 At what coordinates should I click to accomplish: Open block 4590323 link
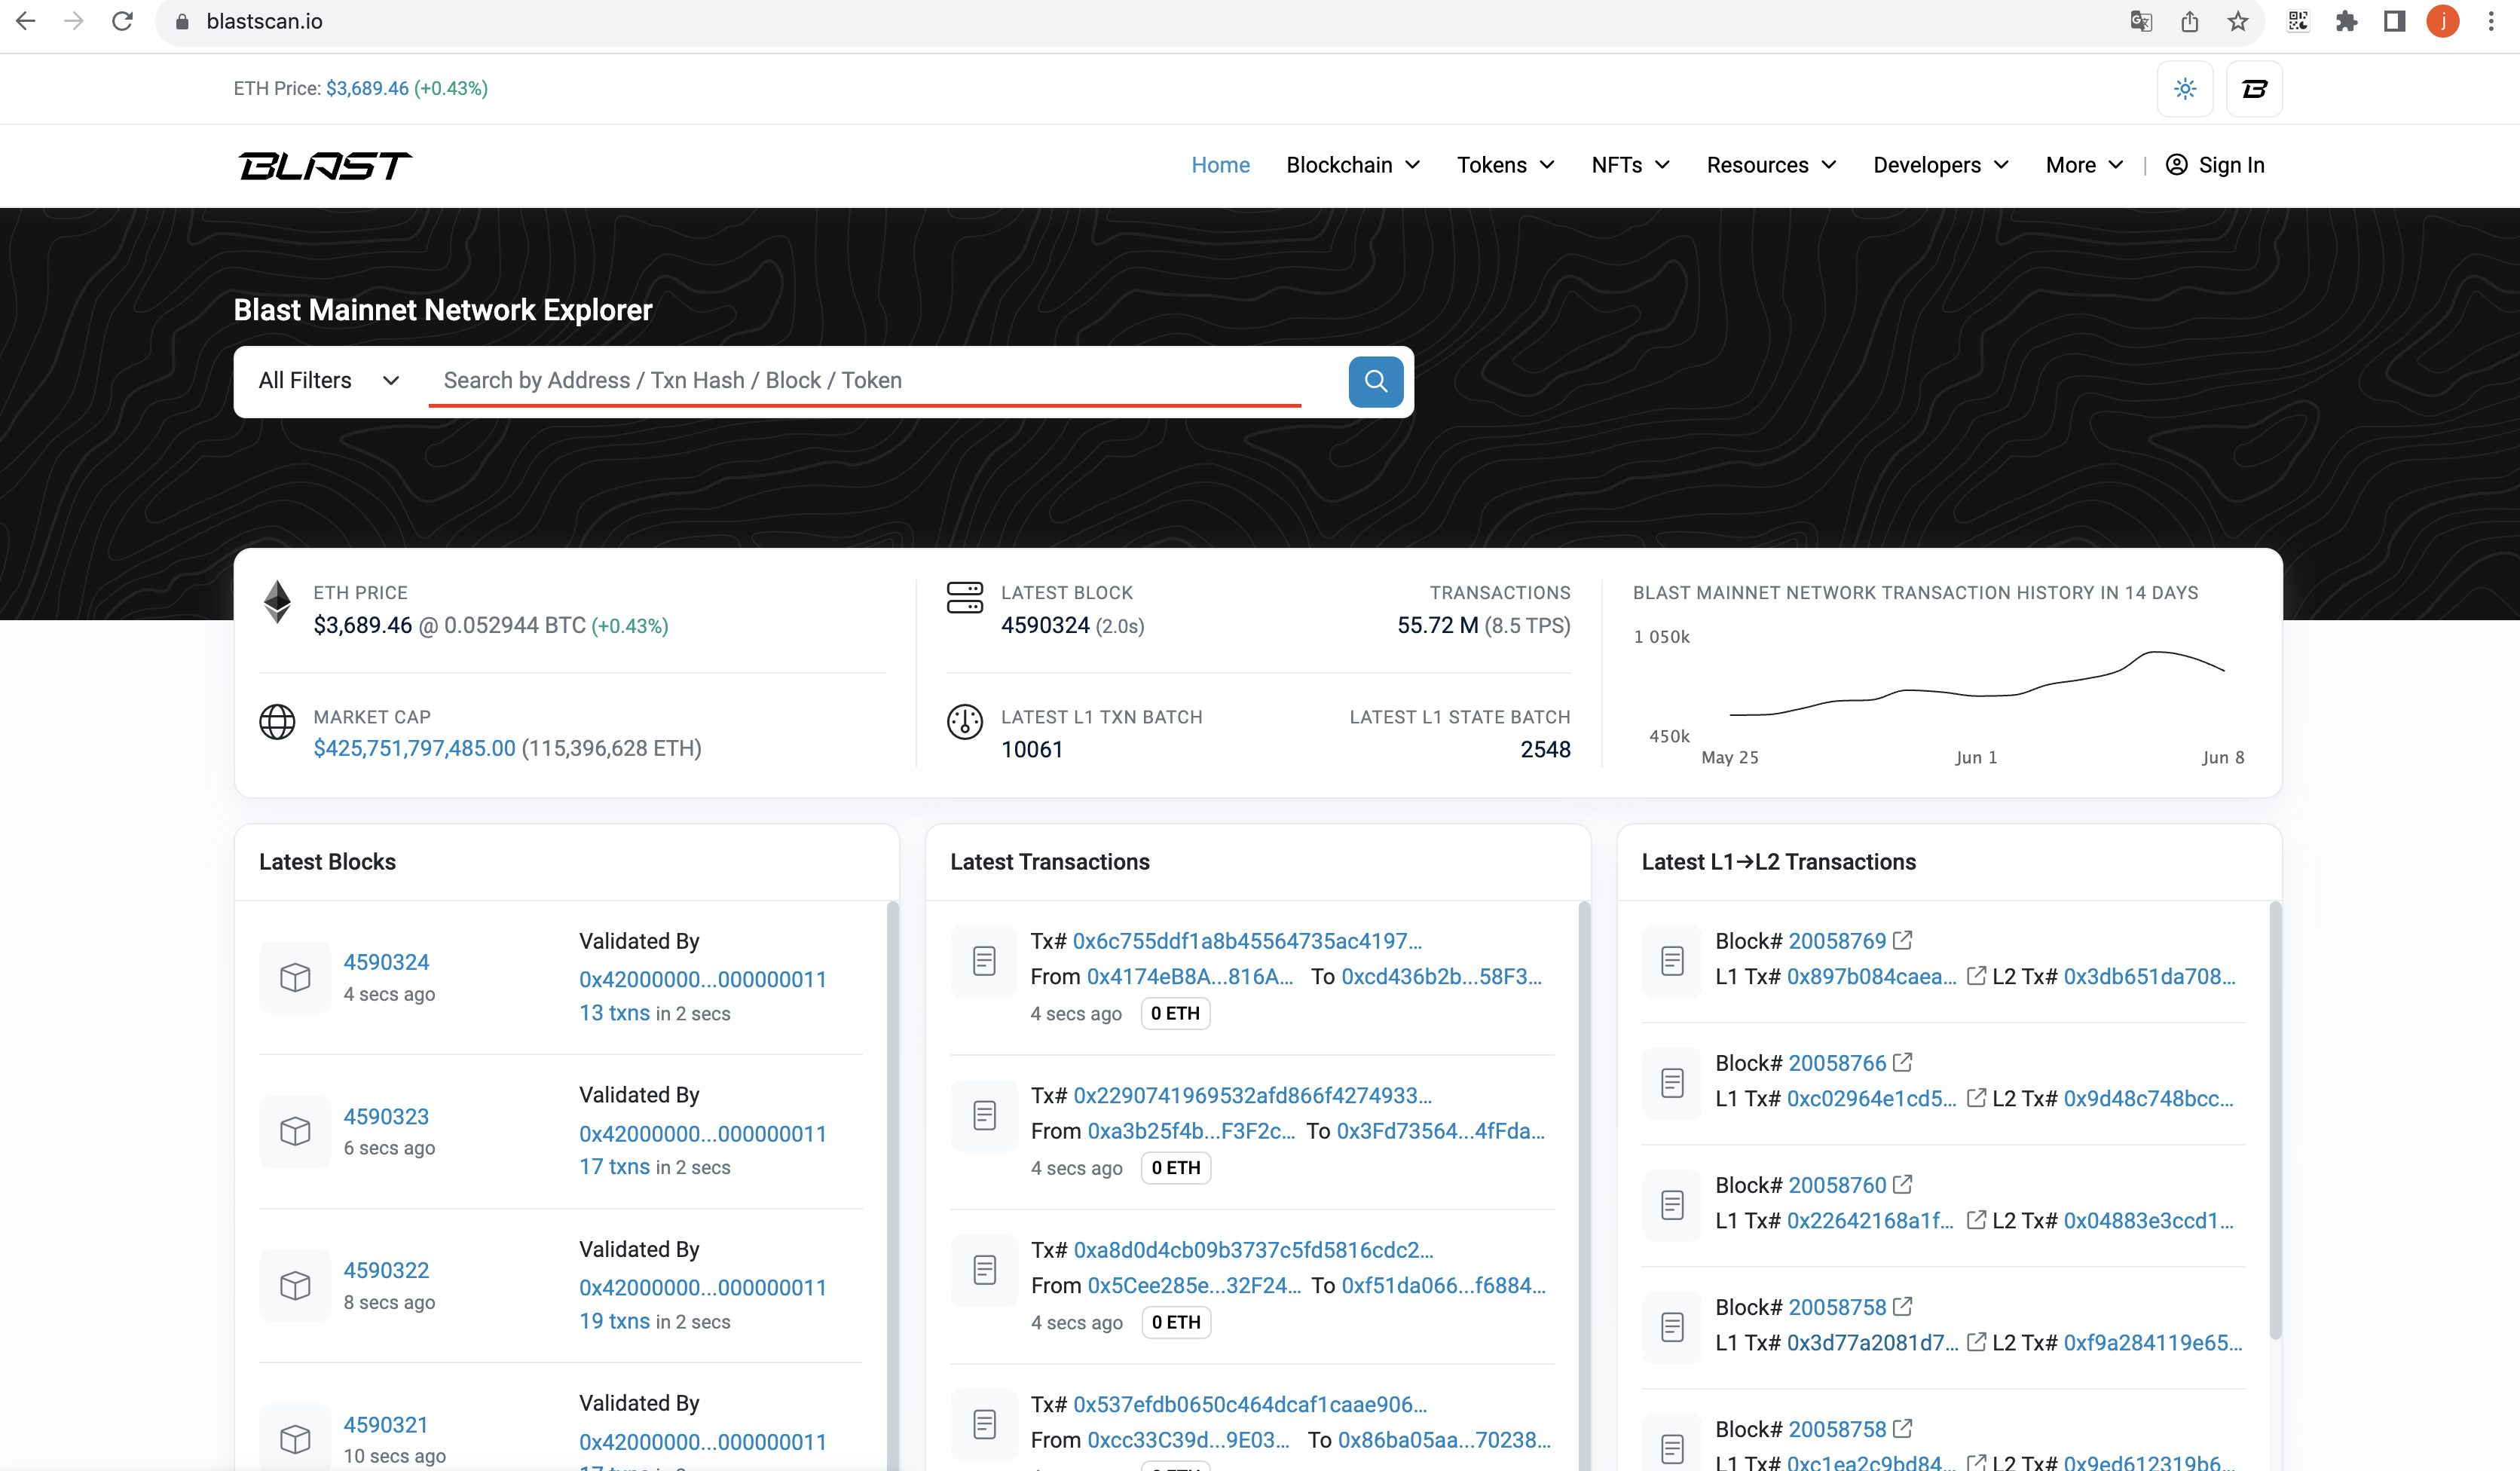coord(386,1116)
